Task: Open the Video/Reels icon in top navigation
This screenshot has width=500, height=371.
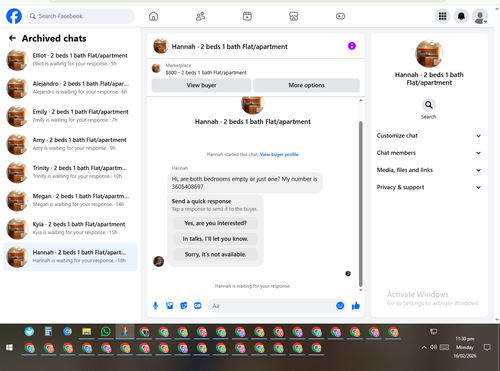Action: (x=247, y=16)
